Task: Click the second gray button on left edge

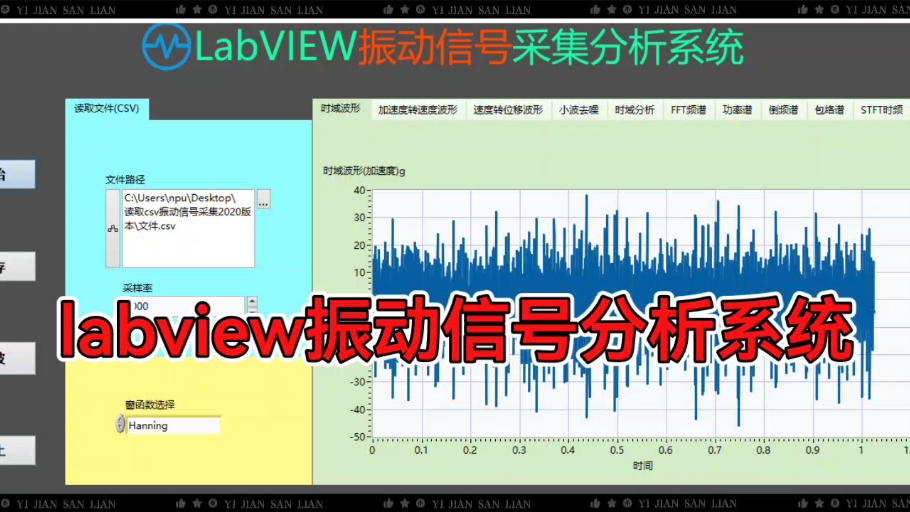Action: click(17, 266)
